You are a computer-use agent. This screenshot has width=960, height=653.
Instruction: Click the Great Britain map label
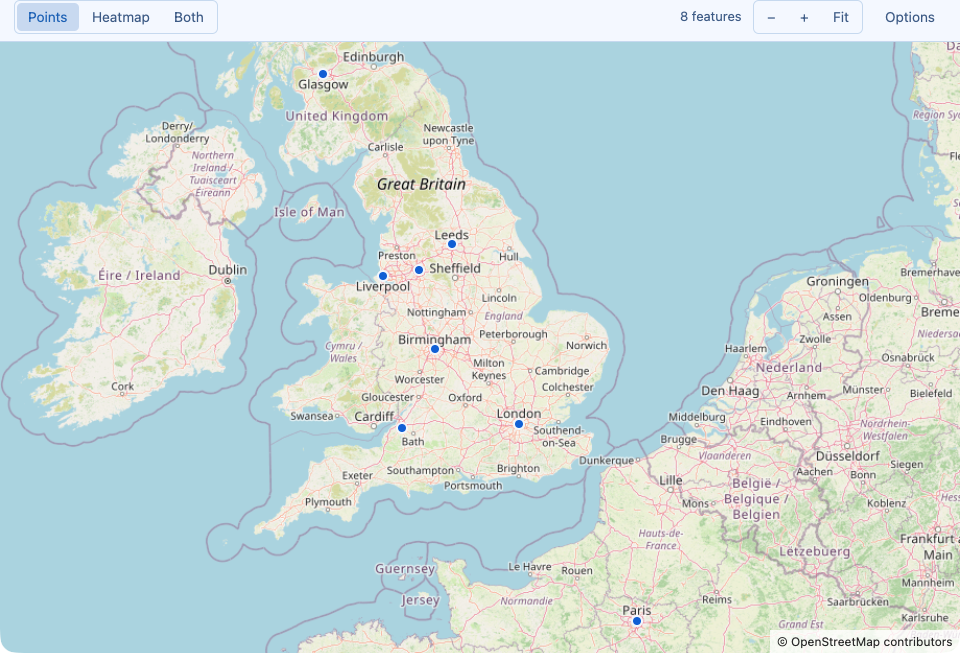[x=421, y=184]
